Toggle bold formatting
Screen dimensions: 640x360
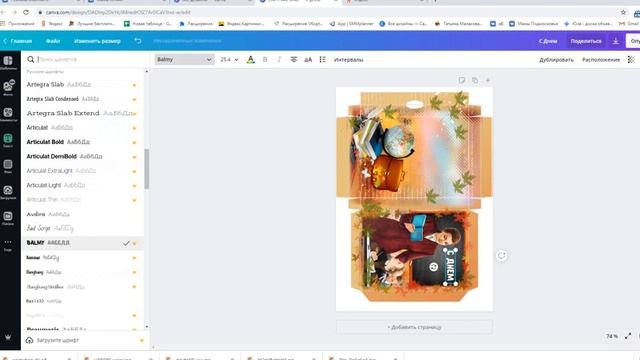pos(265,60)
